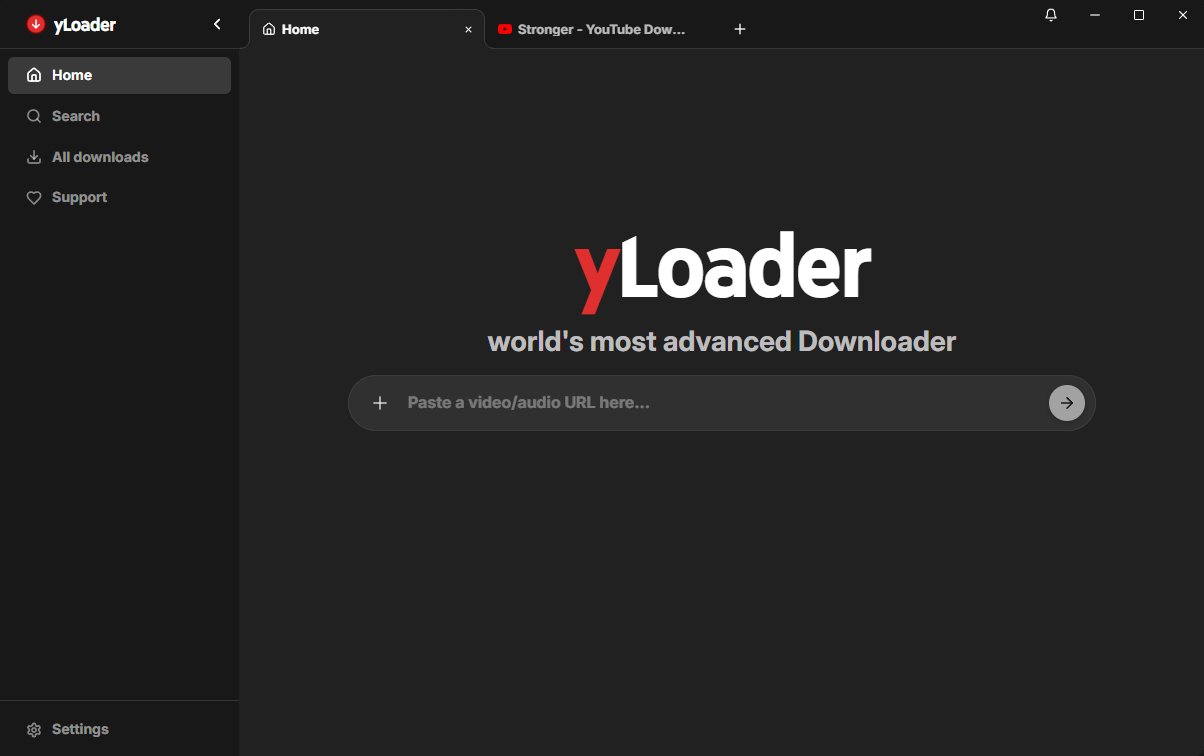Submit the URL with the arrow button
The image size is (1204, 756).
[1066, 403]
